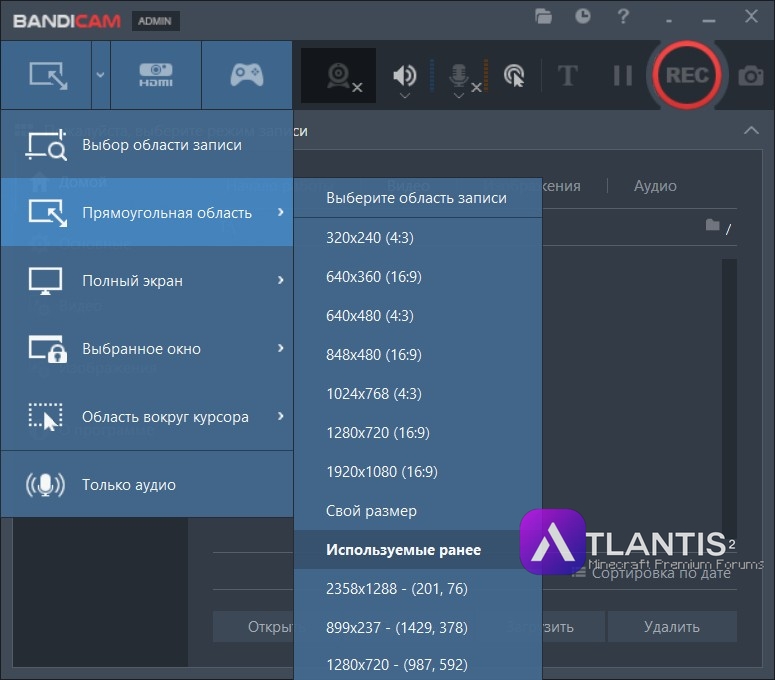The height and width of the screenshot is (680, 775).
Task: Pick the 1024x768 (4:3) size
Action: (418, 394)
